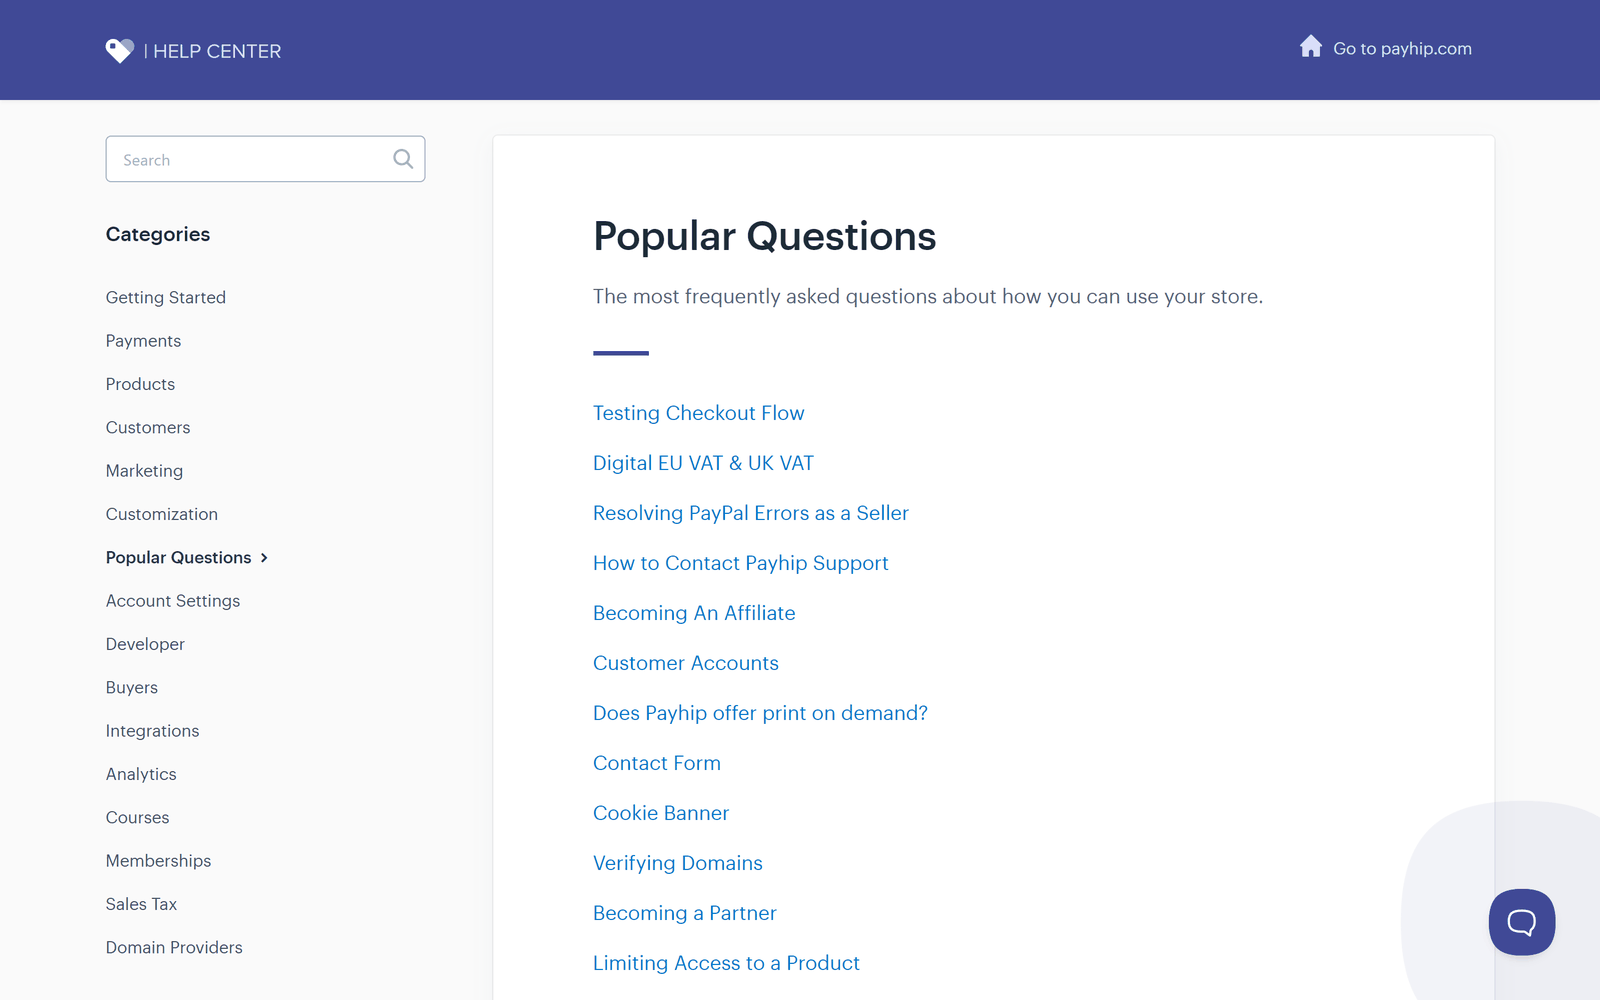Viewport: 1600px width, 1000px height.
Task: Select the Payments category
Action: 143,341
